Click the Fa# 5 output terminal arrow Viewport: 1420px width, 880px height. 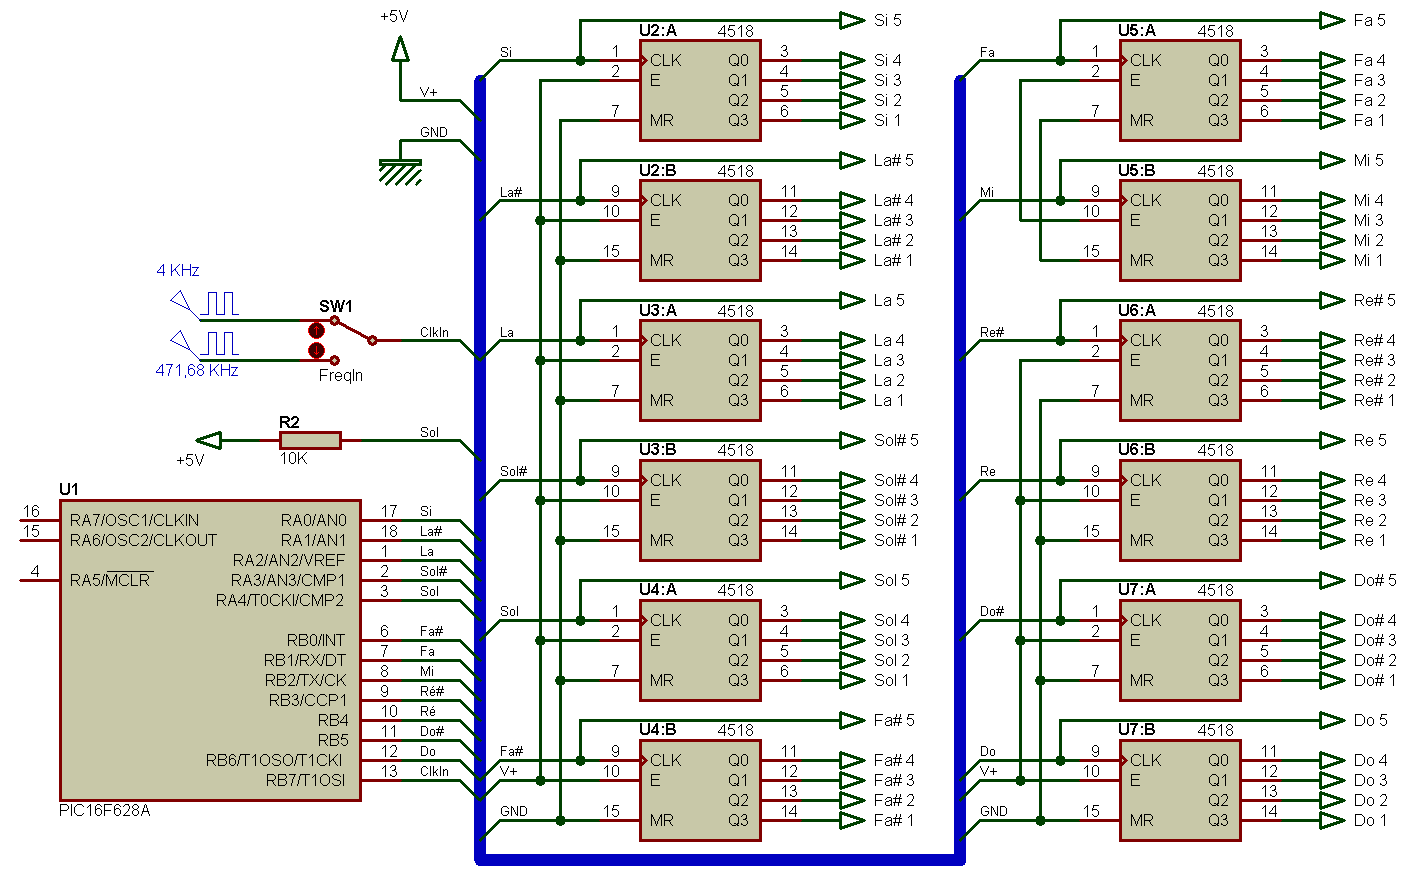click(x=851, y=720)
